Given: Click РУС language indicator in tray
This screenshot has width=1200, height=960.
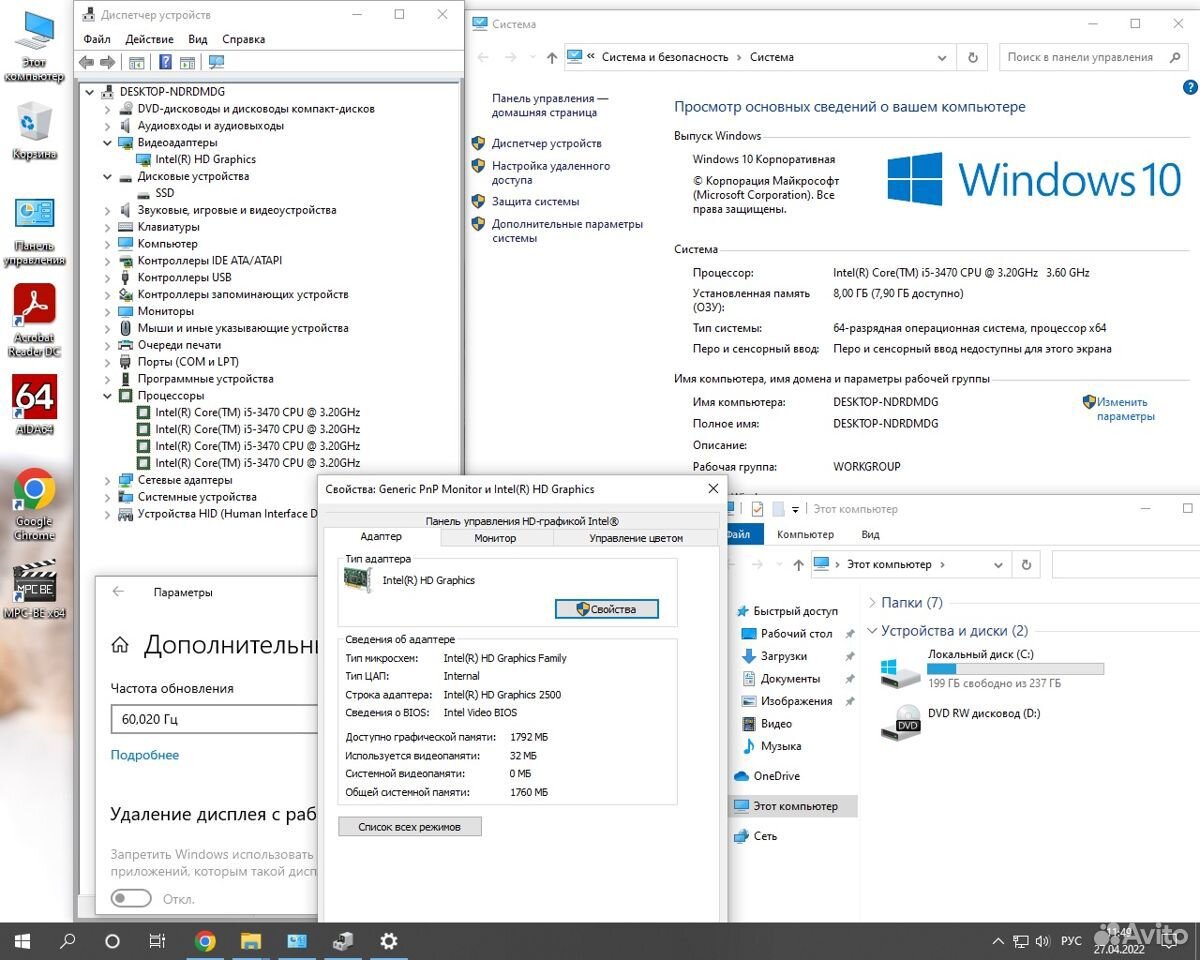Looking at the screenshot, I should click(1071, 941).
